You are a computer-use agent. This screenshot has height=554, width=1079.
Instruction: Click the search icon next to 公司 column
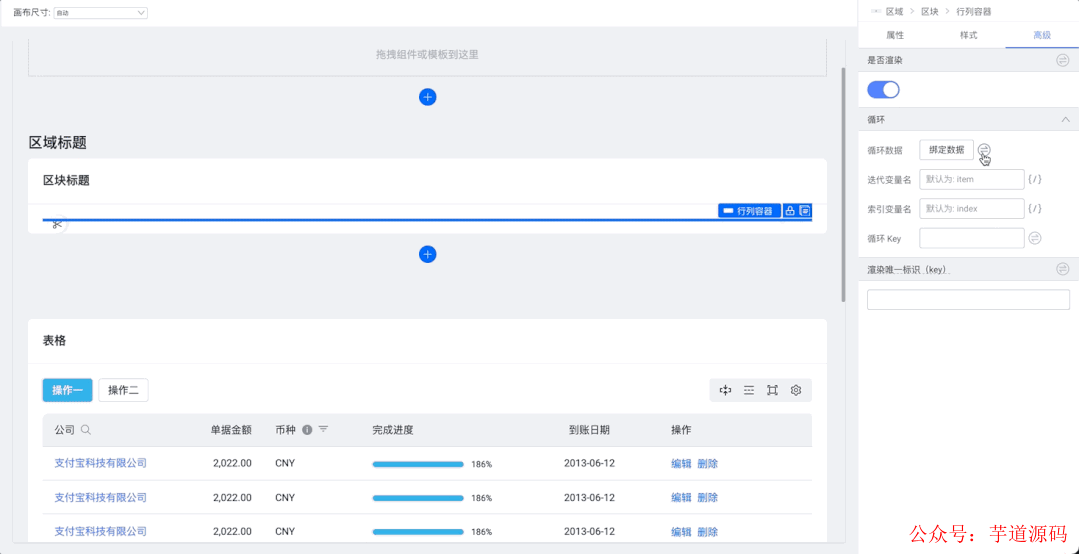[x=86, y=429]
